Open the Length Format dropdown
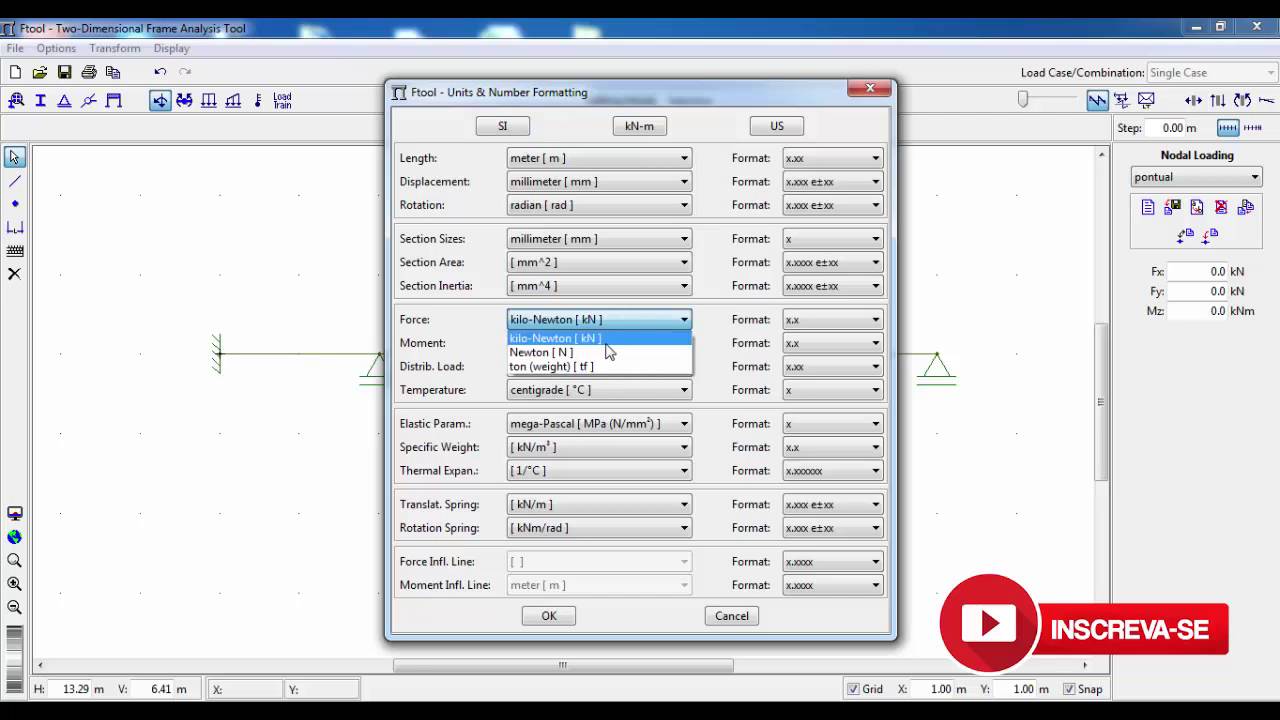 point(832,158)
